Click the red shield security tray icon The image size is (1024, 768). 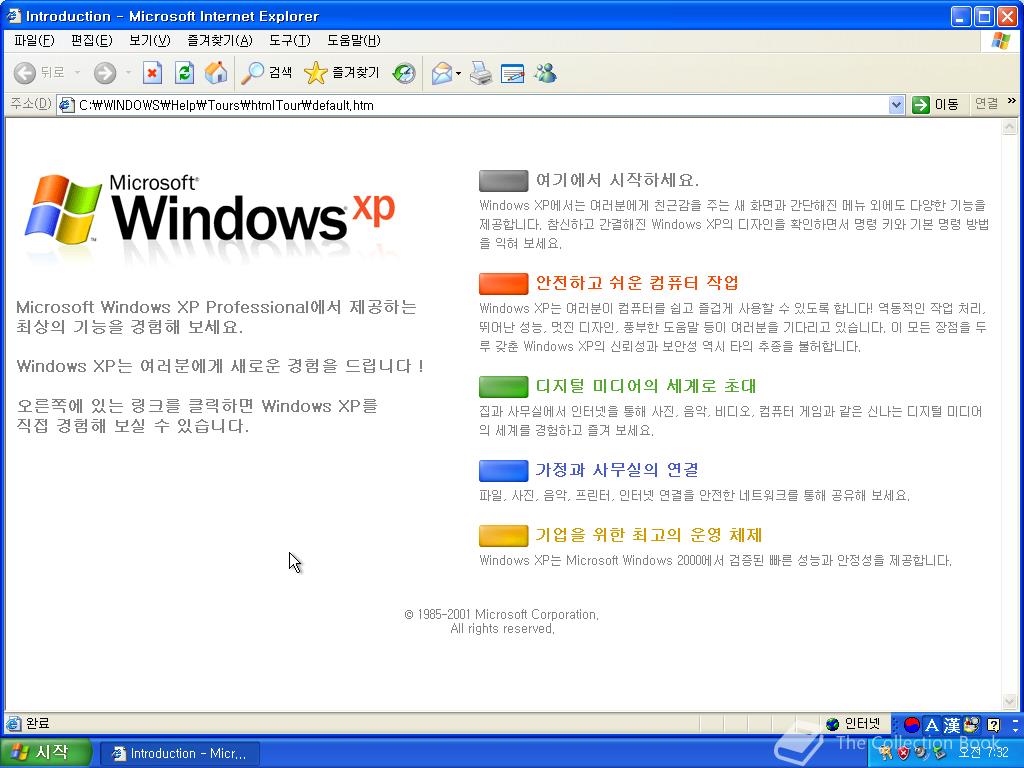point(903,753)
